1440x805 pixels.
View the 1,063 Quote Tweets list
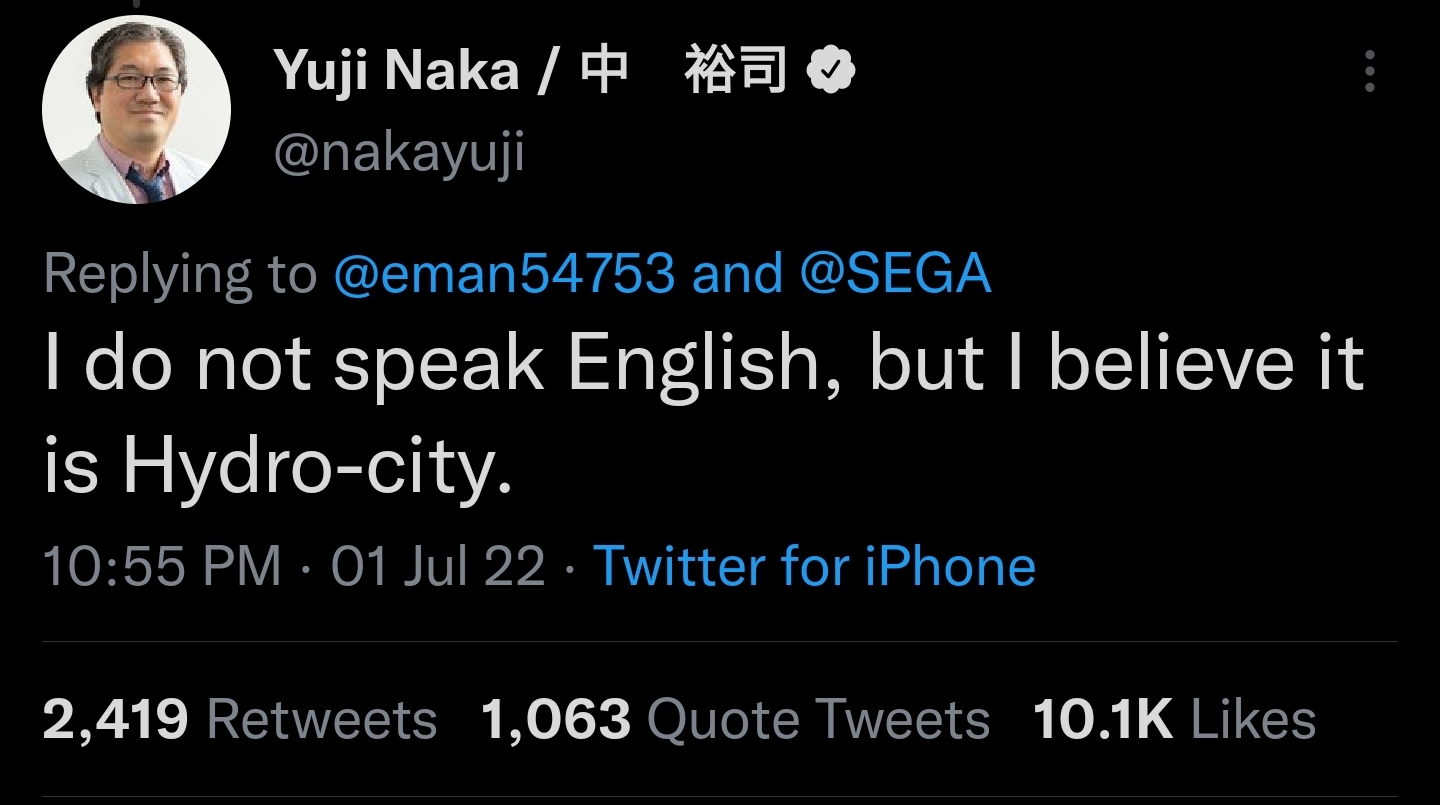click(735, 720)
